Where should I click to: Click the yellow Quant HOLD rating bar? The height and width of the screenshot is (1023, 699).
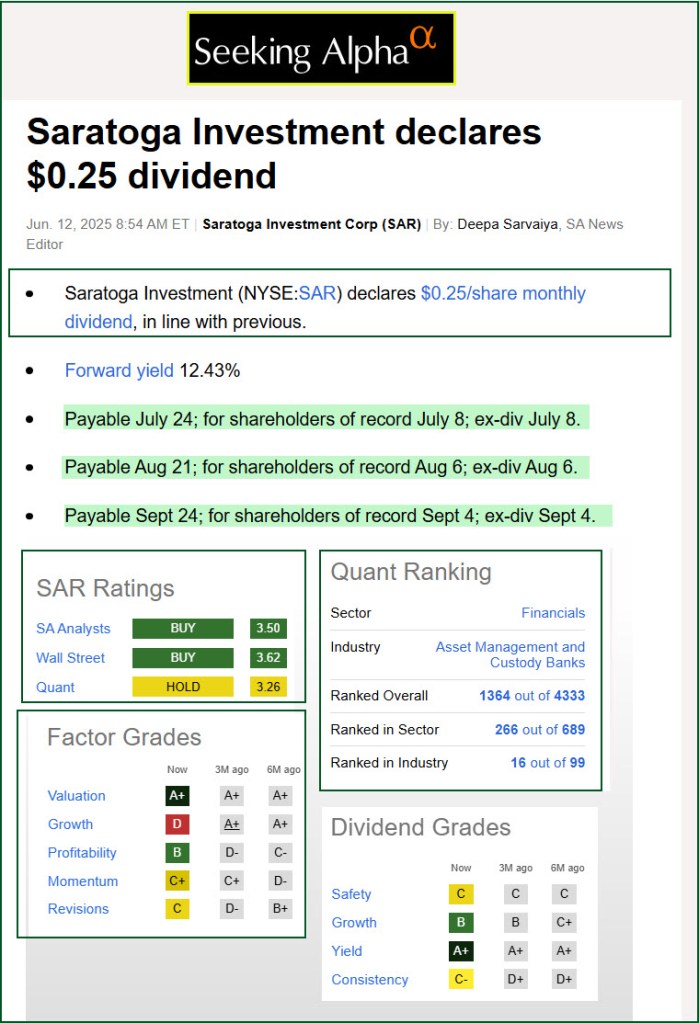coord(183,687)
